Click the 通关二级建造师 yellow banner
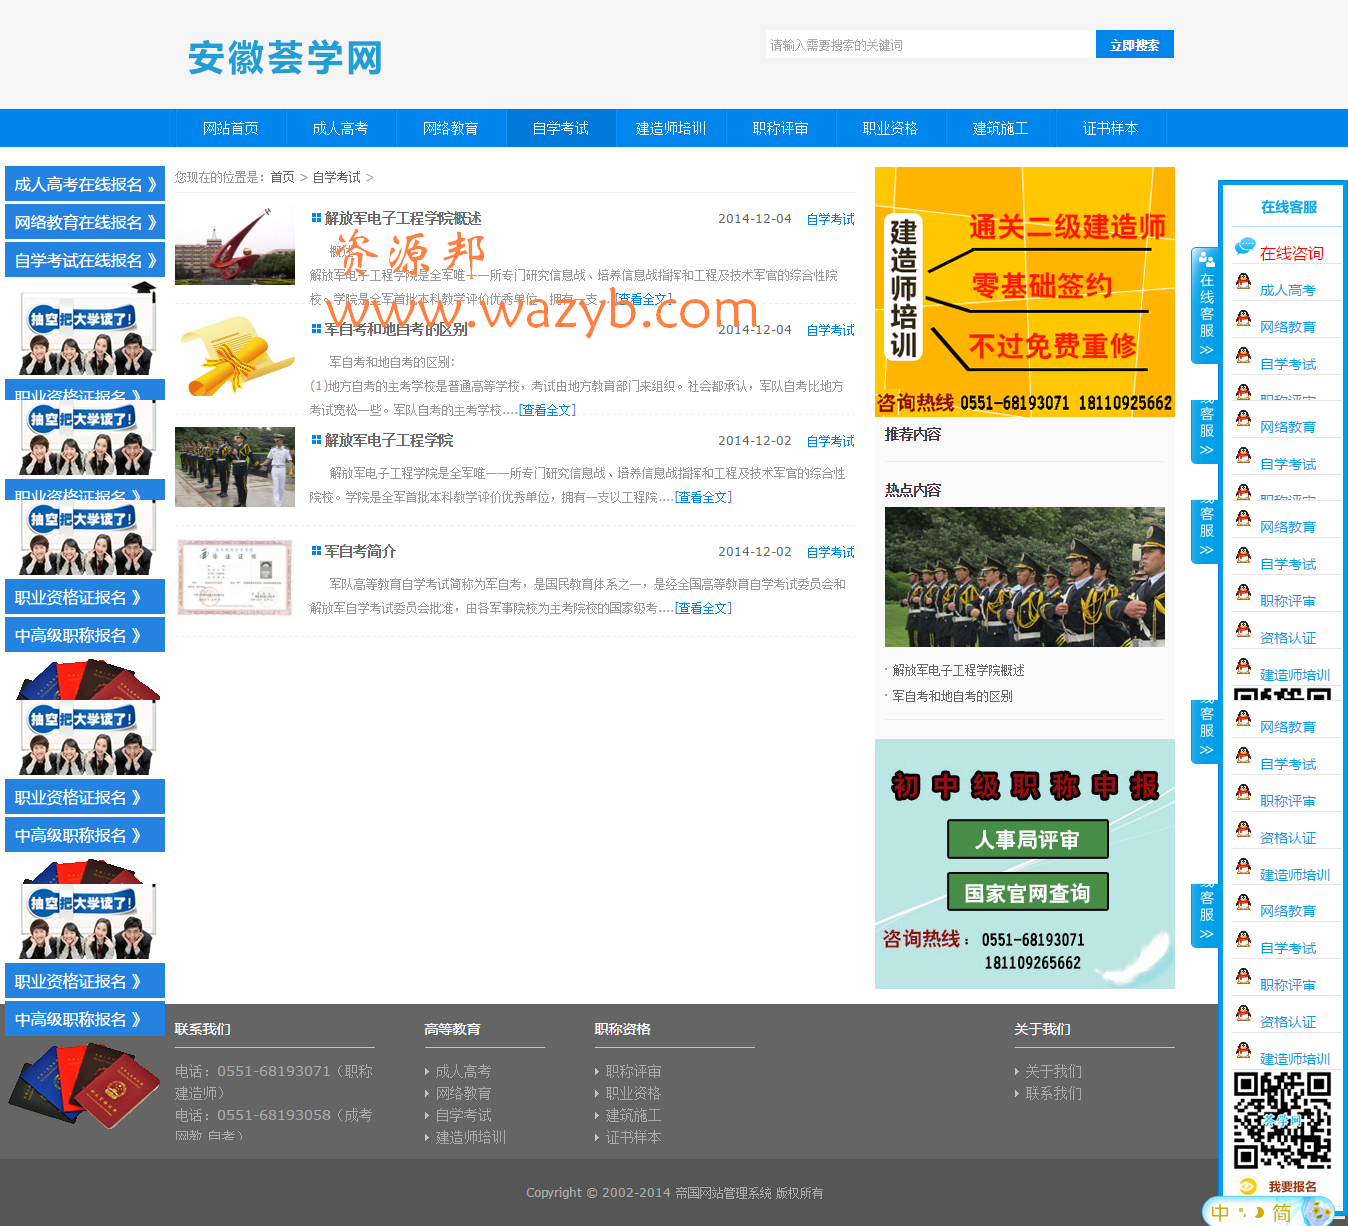The image size is (1348, 1226). [x=1025, y=292]
